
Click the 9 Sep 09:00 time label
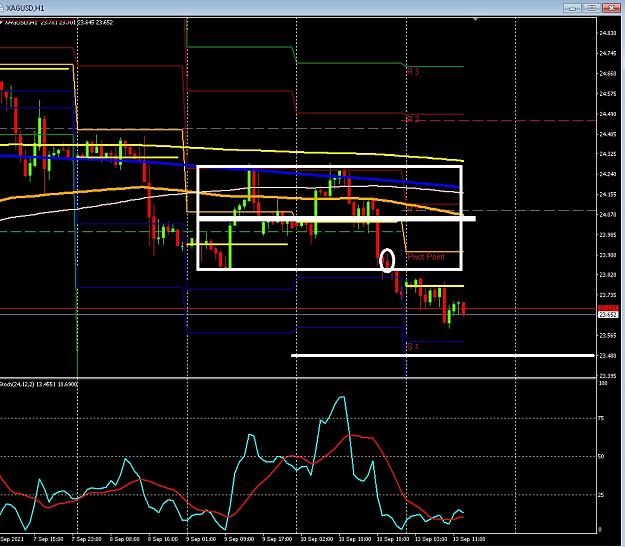point(241,539)
